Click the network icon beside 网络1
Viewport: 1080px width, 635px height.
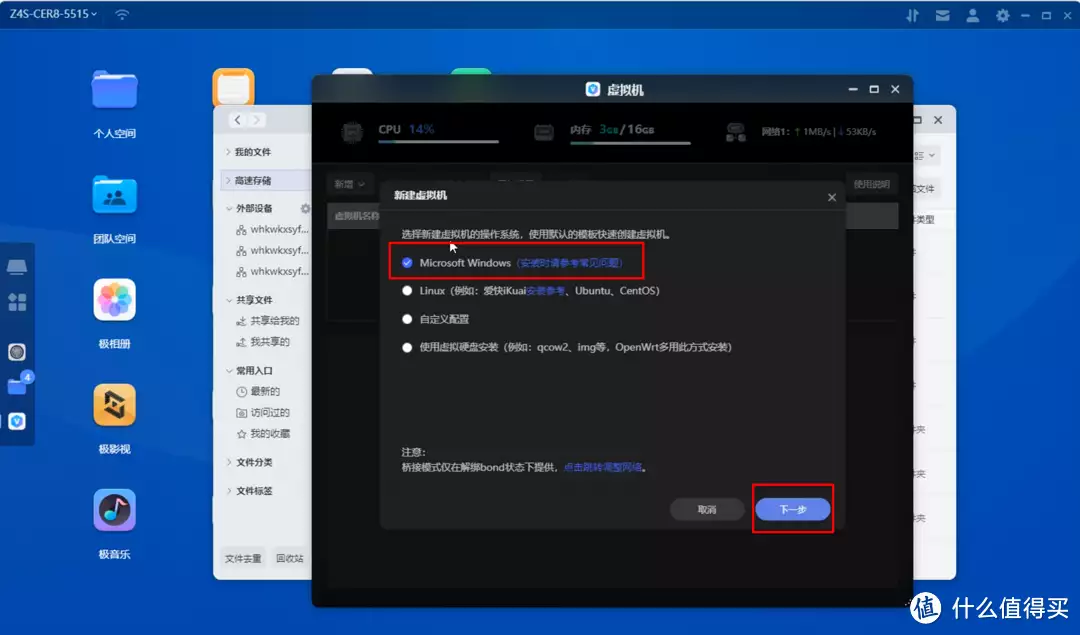736,132
